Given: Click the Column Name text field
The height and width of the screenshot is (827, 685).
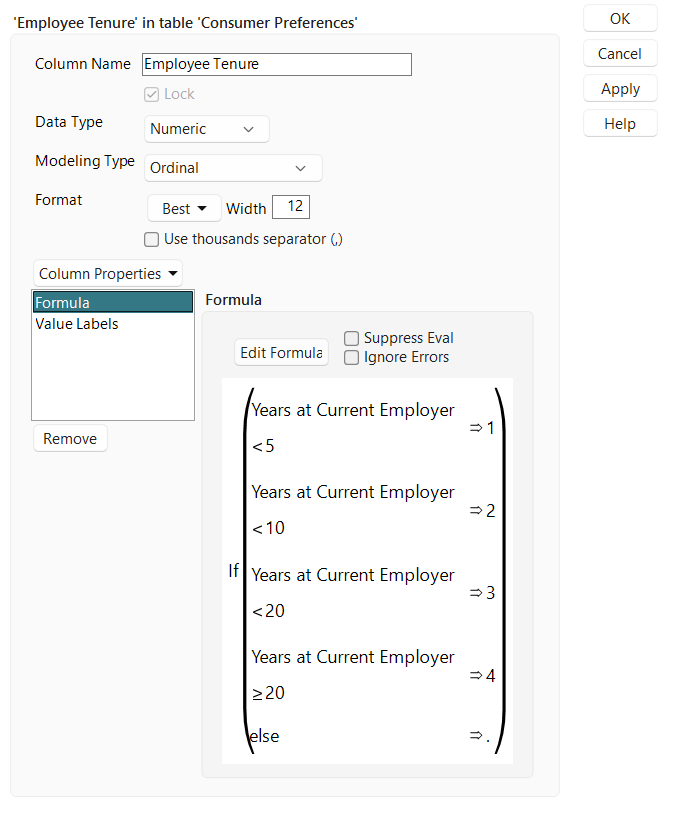Looking at the screenshot, I should (x=277, y=64).
